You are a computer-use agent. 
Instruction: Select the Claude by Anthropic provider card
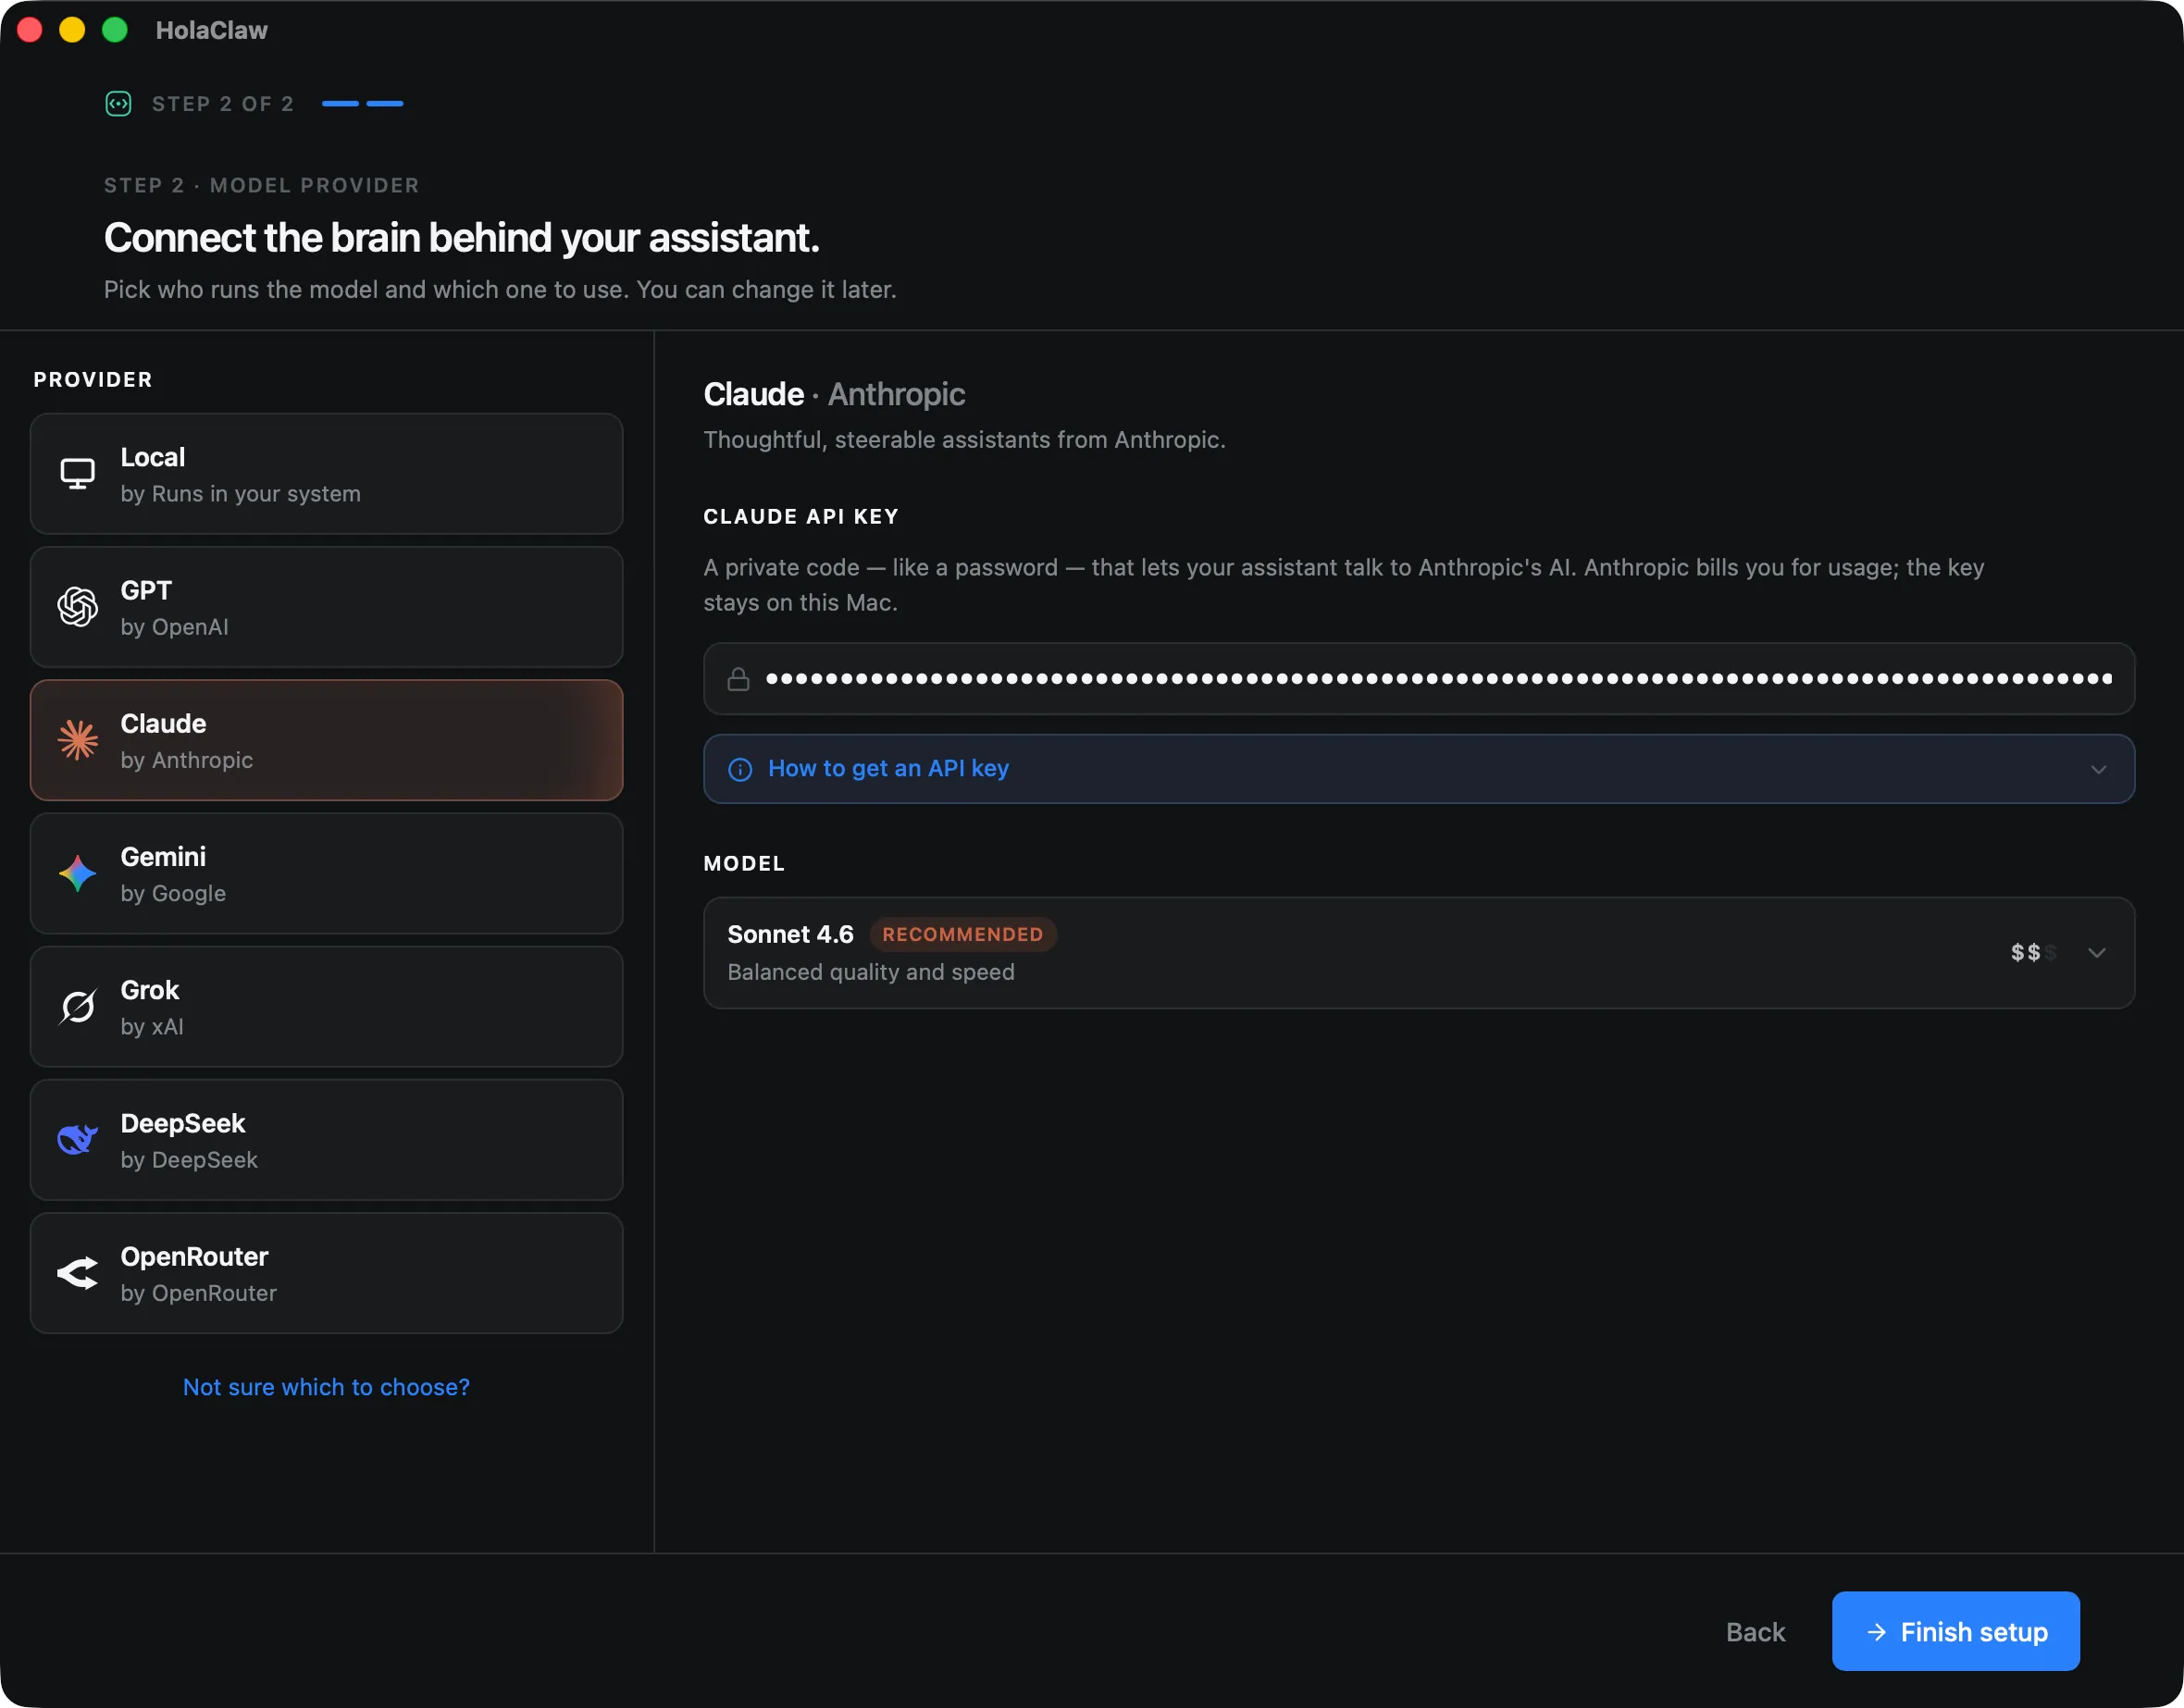click(x=326, y=740)
